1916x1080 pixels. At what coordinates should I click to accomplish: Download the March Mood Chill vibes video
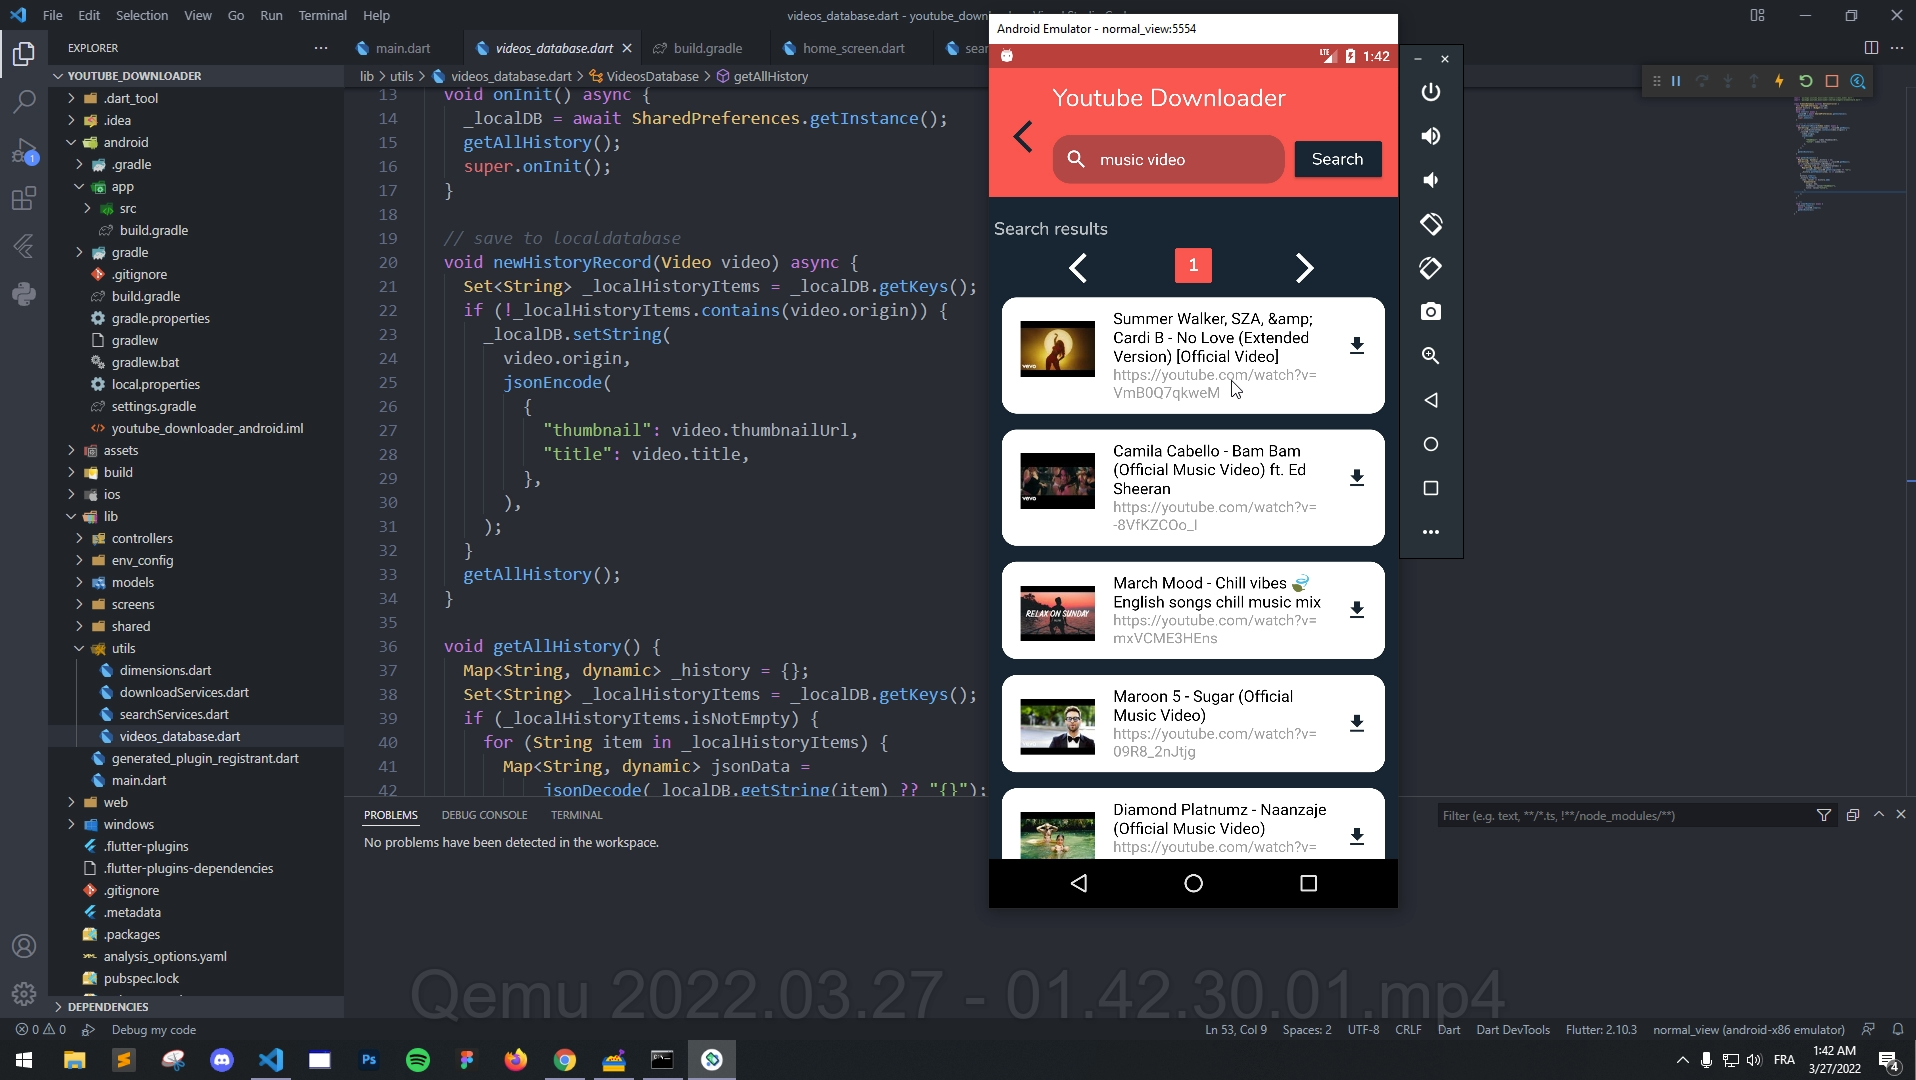[x=1357, y=610]
